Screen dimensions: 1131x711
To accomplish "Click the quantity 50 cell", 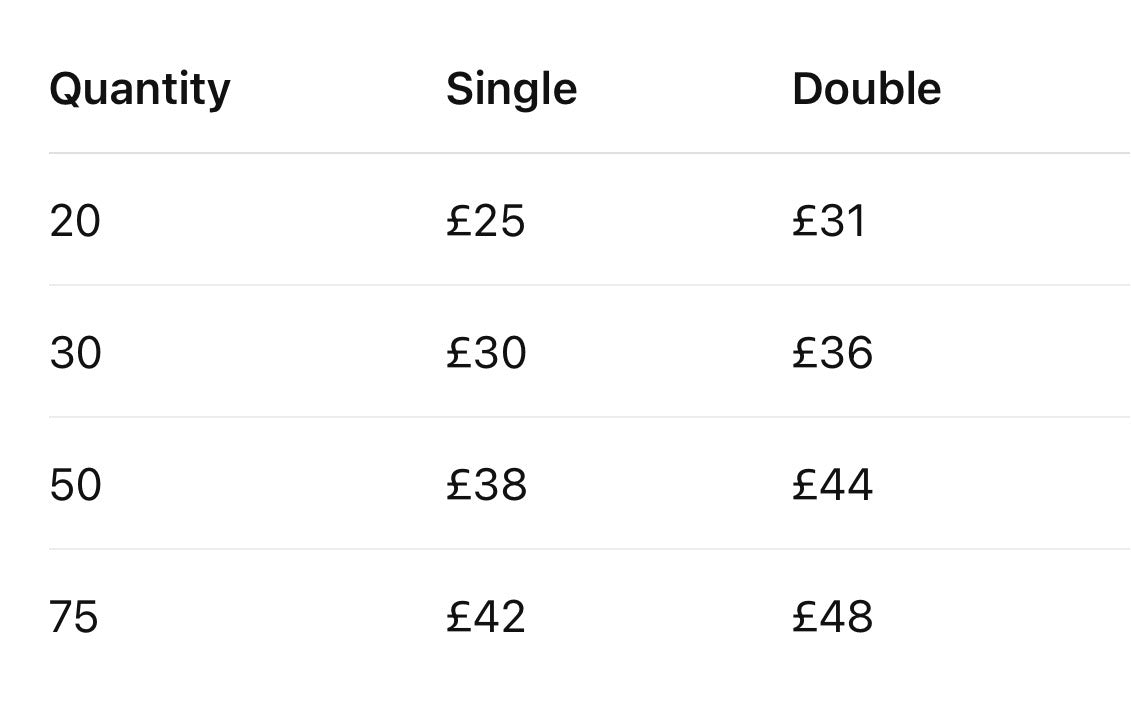I will point(75,485).
